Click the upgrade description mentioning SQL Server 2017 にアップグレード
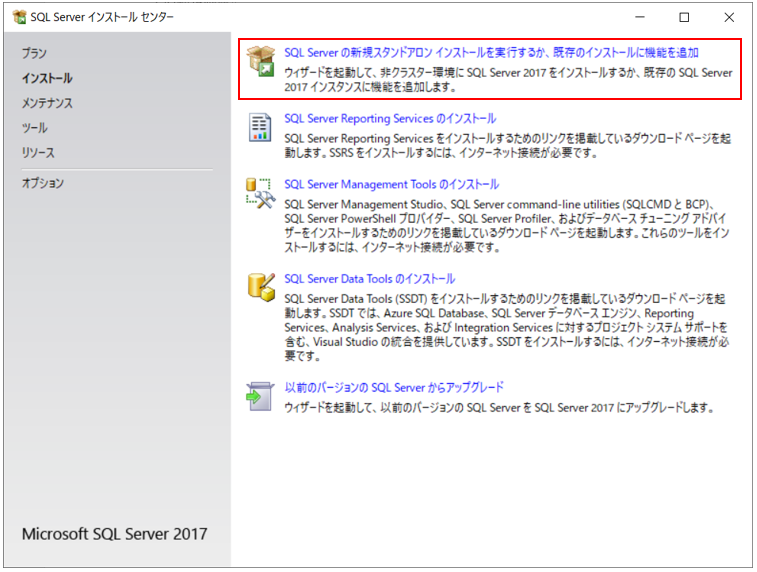757x572 pixels. point(499,408)
